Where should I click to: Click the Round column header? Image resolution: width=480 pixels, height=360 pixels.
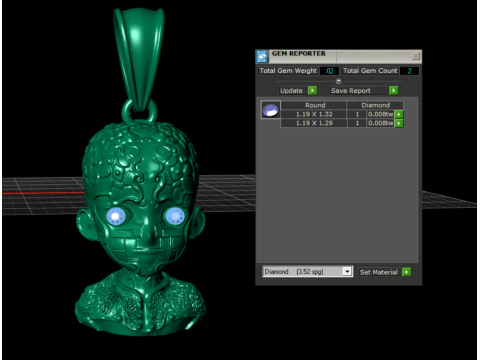315,105
